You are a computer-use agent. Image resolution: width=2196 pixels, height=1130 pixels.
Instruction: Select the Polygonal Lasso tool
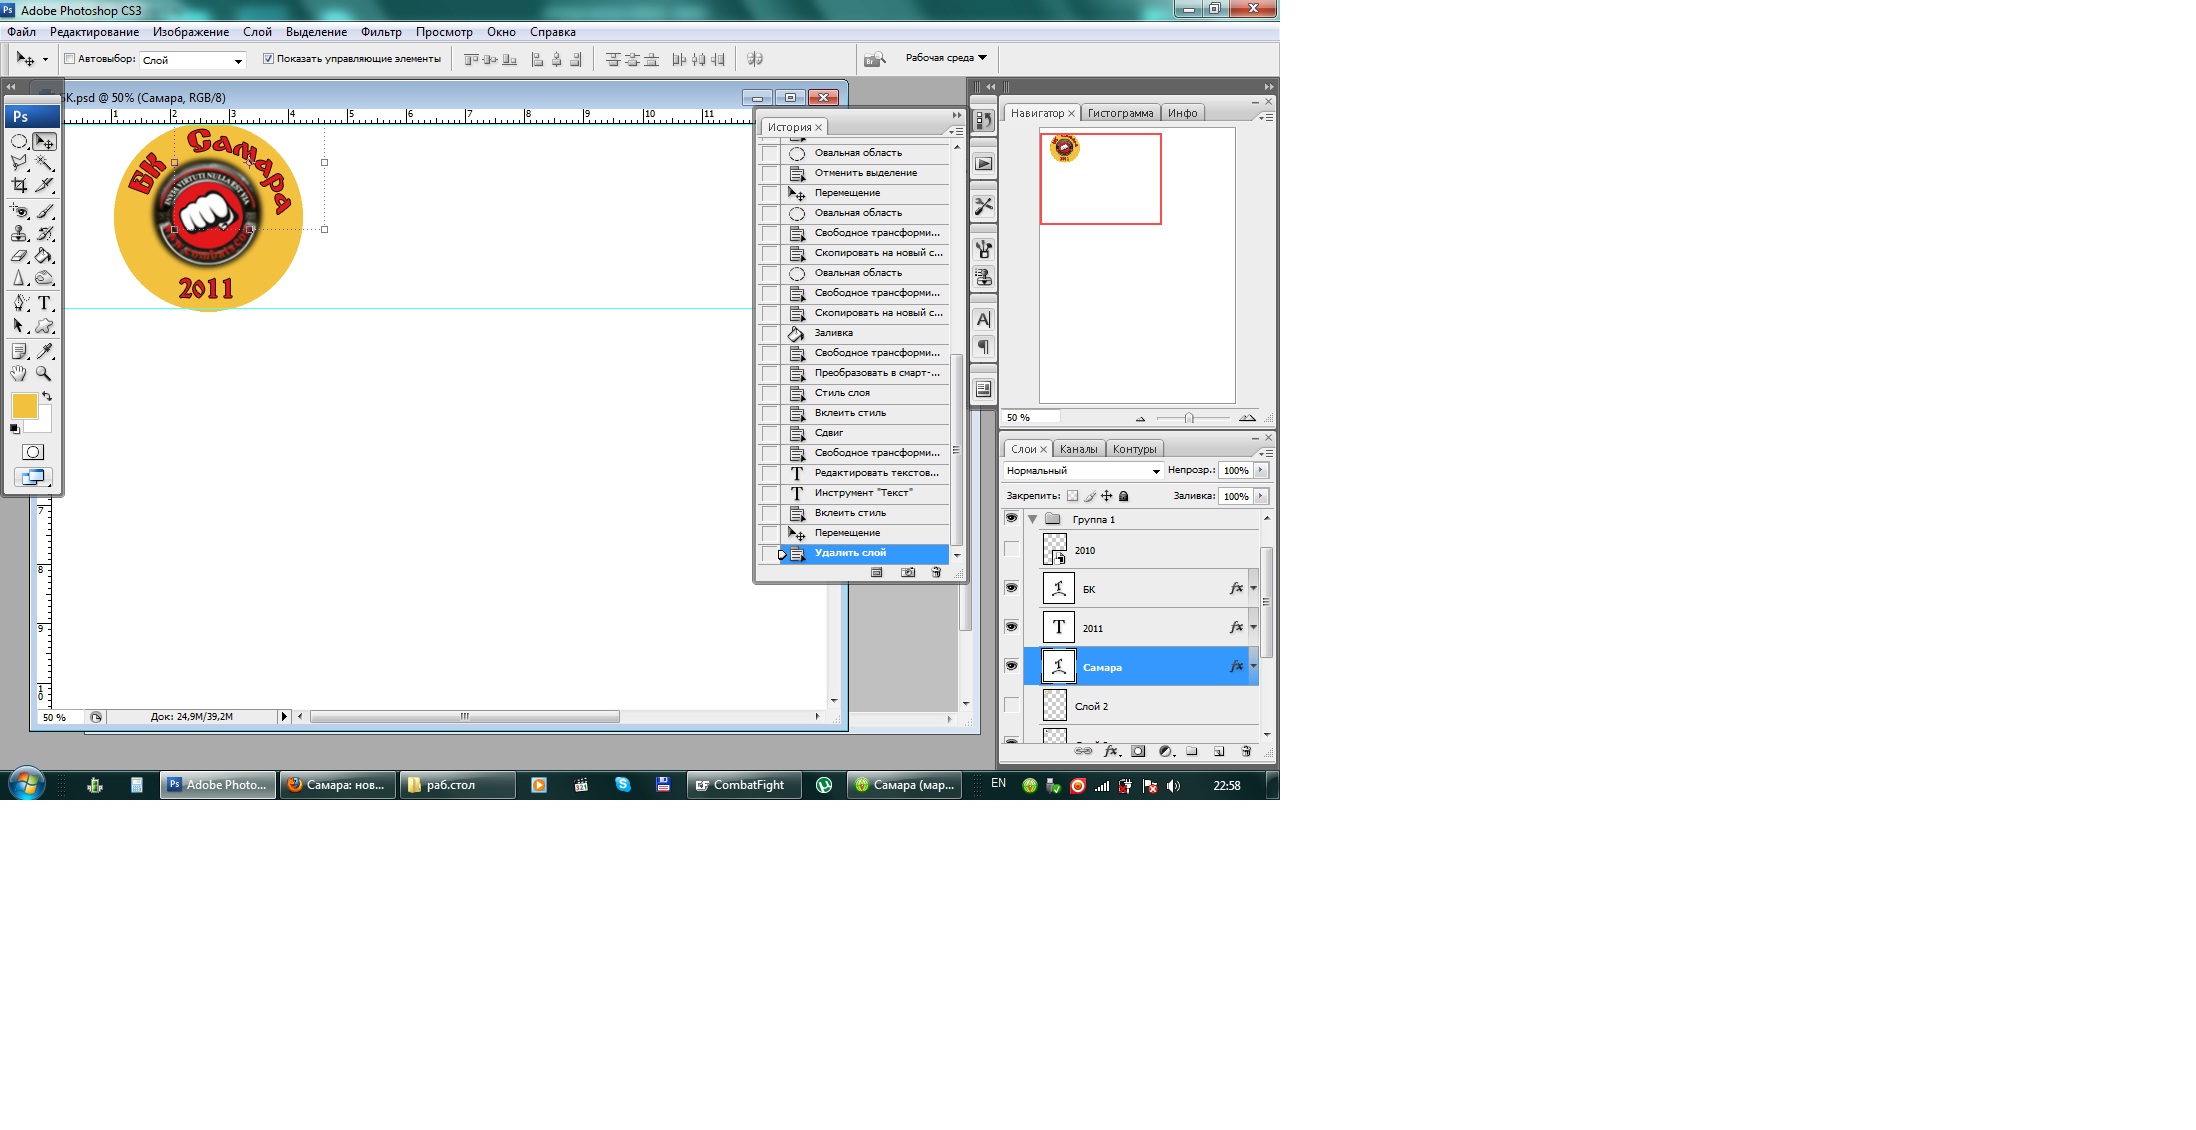coord(19,163)
